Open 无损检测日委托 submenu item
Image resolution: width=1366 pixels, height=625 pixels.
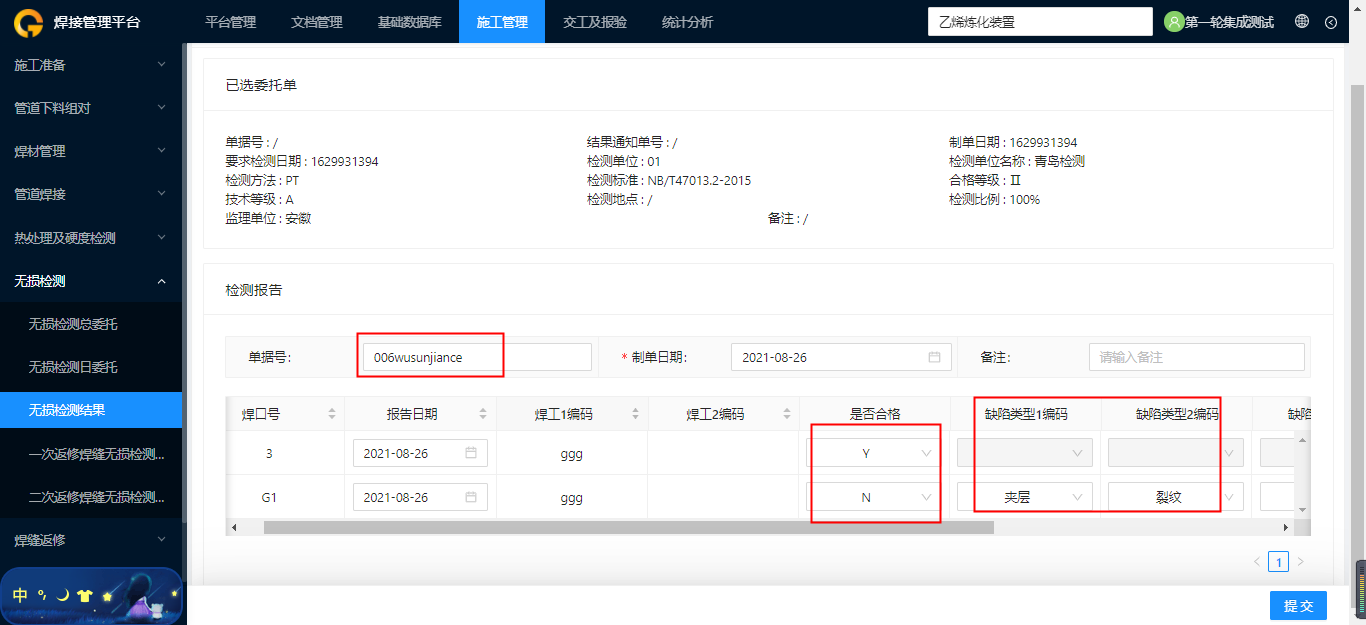pyautogui.click(x=91, y=367)
